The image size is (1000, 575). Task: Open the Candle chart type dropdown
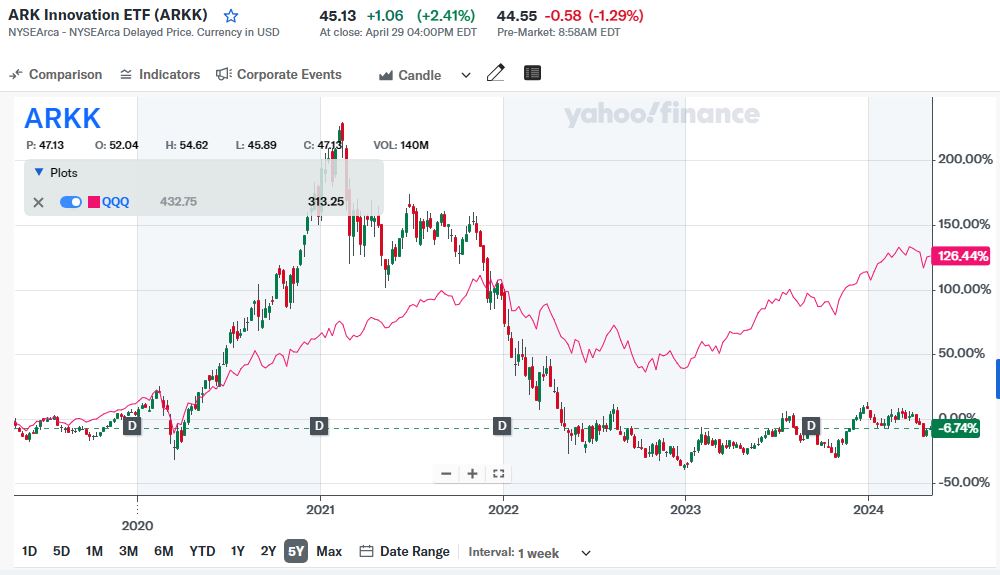tap(425, 75)
